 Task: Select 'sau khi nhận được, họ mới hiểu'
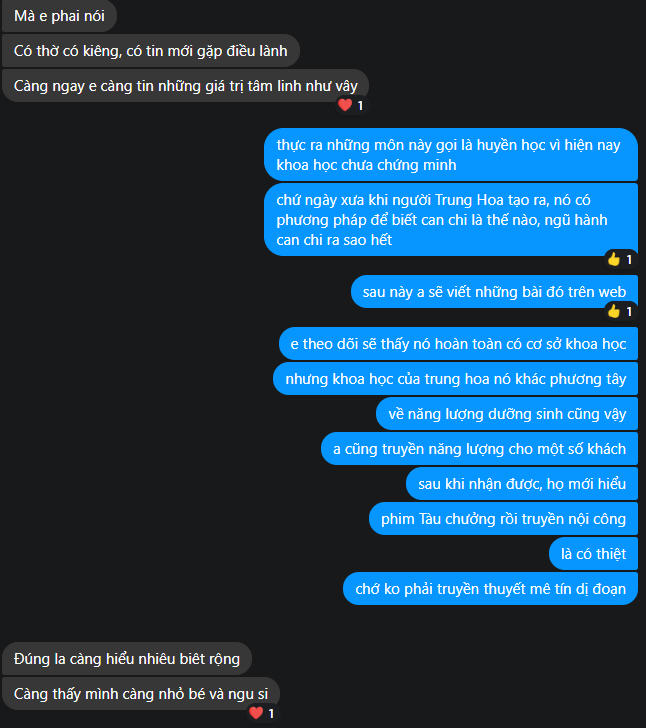[x=522, y=484]
